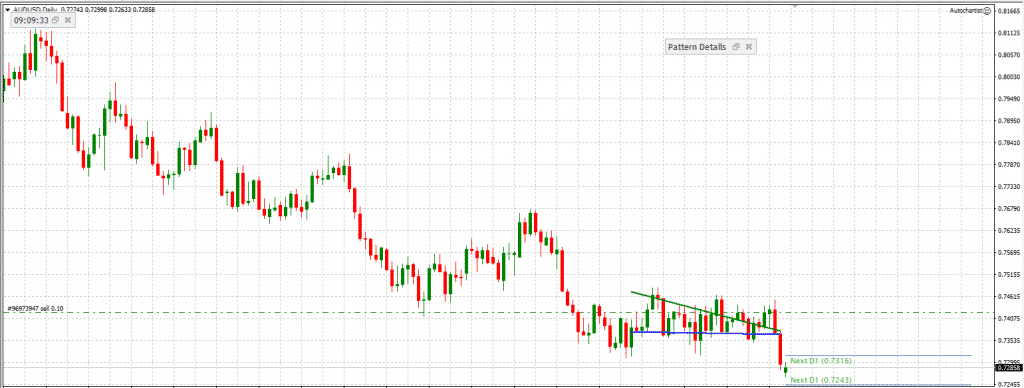
Task: Select the green descending trendline of the pattern
Action: (705, 312)
